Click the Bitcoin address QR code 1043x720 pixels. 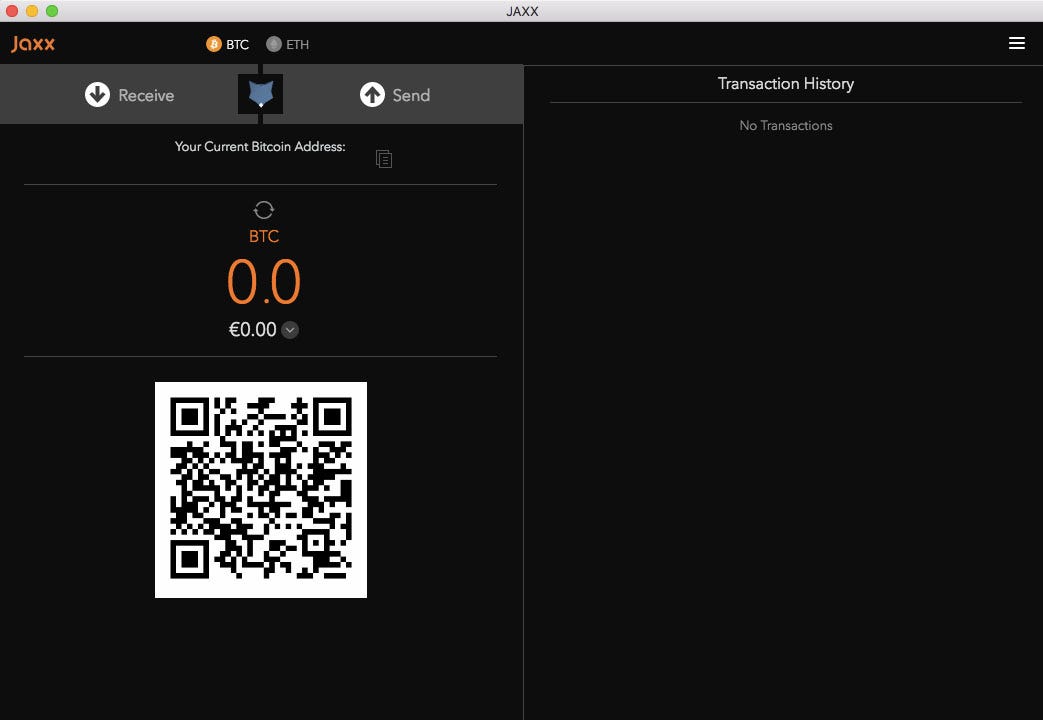point(261,490)
